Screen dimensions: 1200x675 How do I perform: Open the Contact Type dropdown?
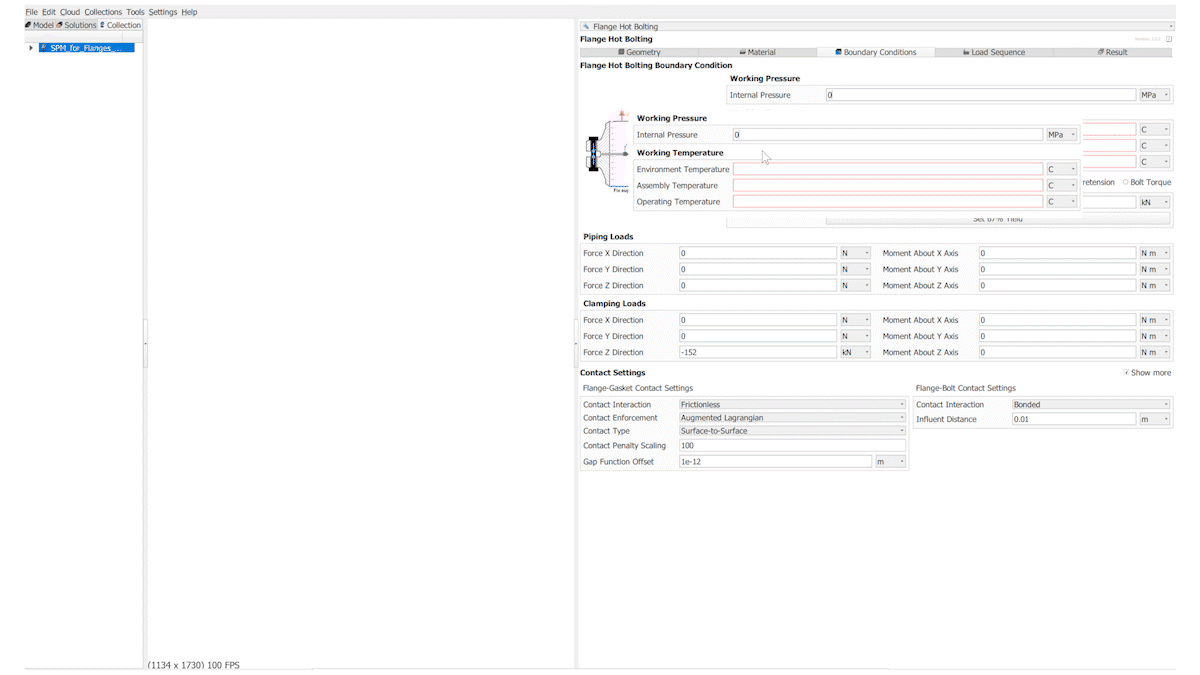(x=792, y=431)
